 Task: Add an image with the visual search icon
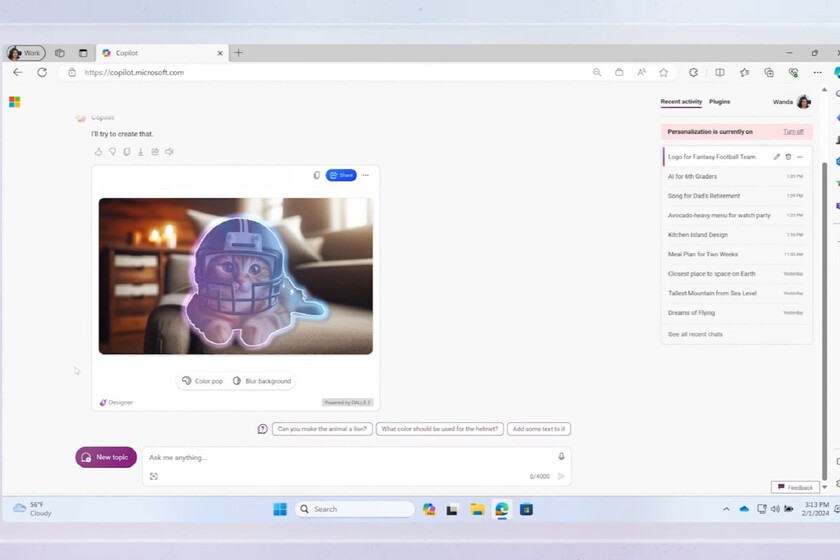(x=154, y=476)
